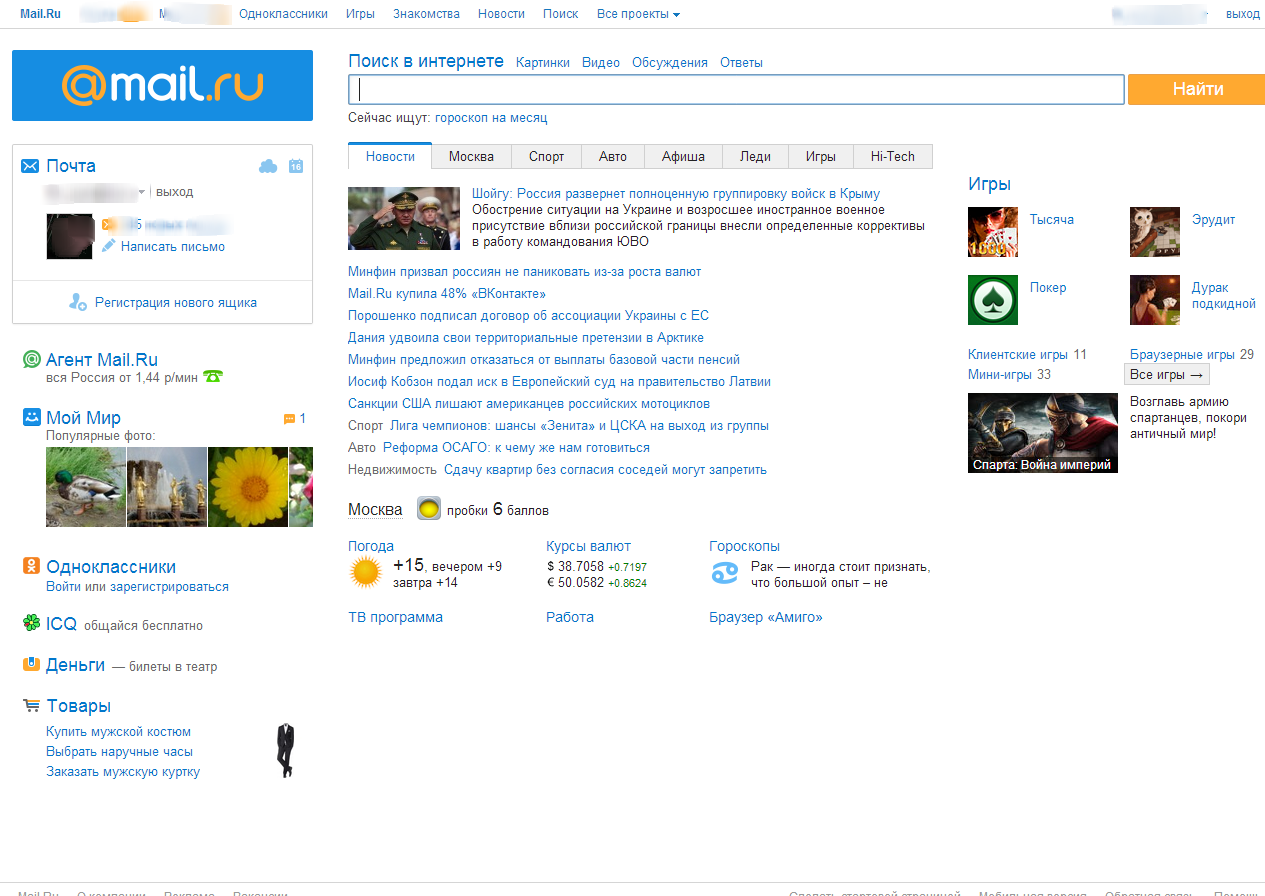Viewport: 1265px width, 896px height.
Task: Open the Мой Мир message notification icon
Action: [290, 419]
